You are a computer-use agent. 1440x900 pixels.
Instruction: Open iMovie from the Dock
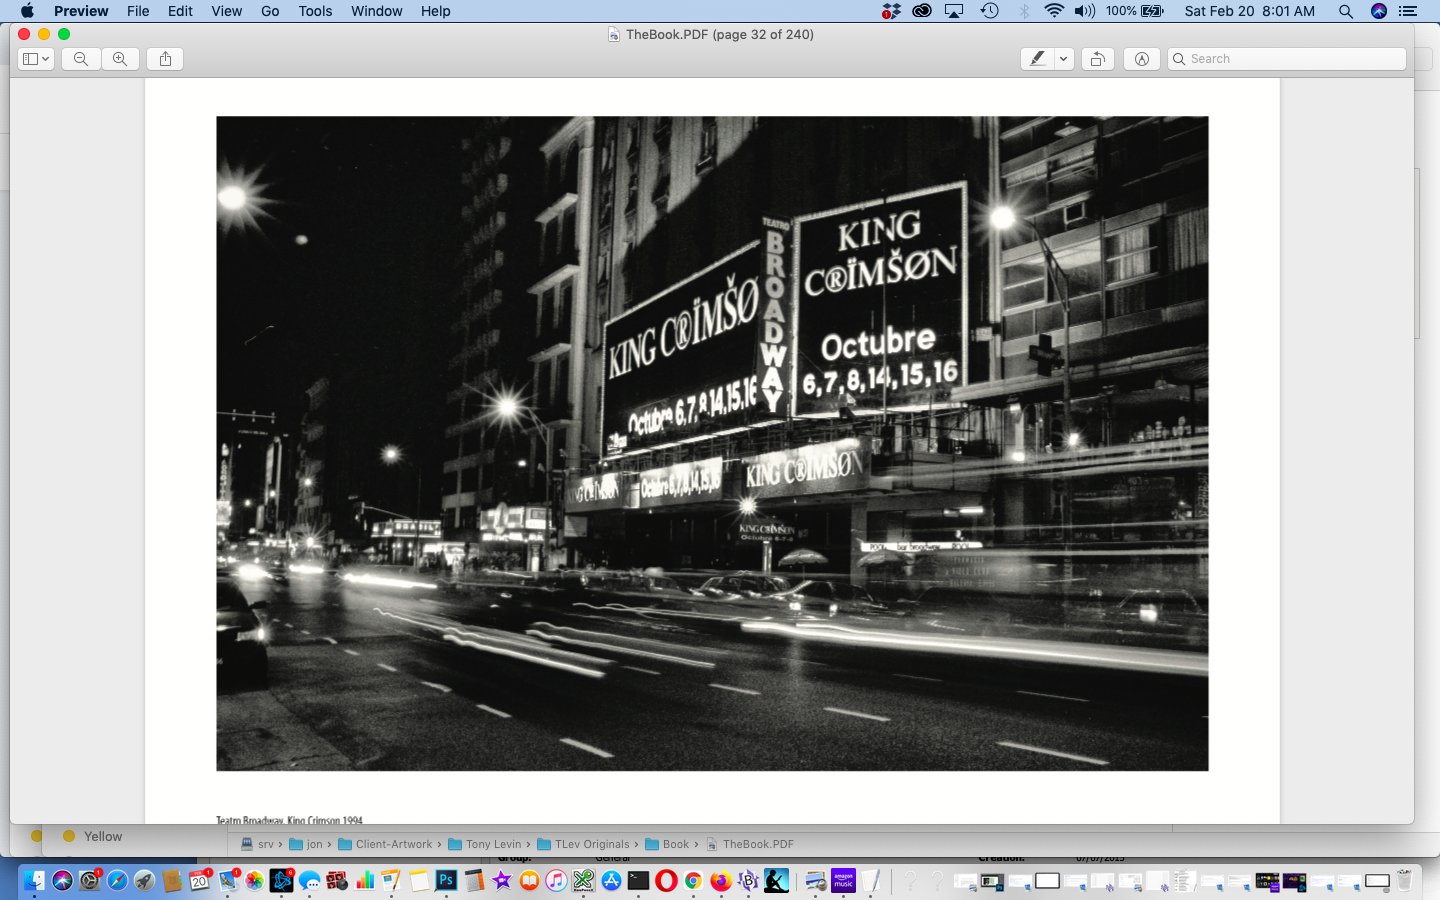click(501, 880)
